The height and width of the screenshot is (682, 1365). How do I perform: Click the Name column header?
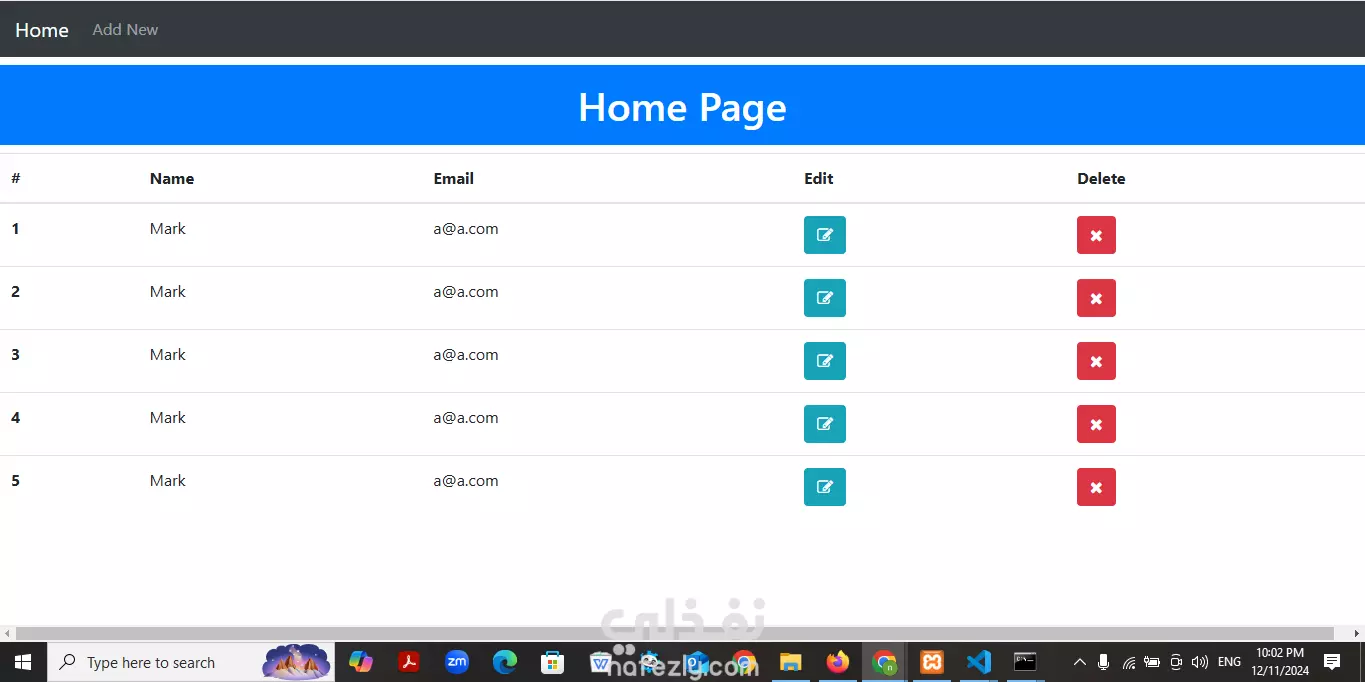[x=172, y=179]
